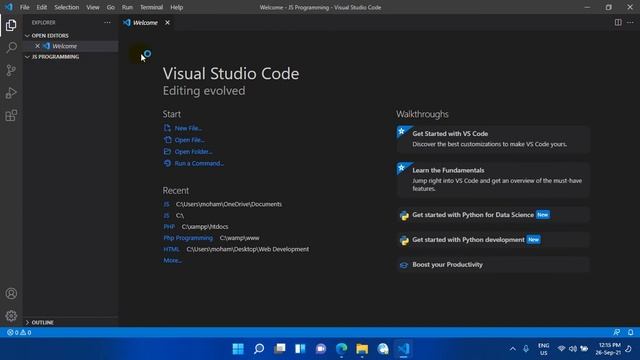Open the Run and Debug view
The height and width of the screenshot is (360, 640).
(x=11, y=93)
